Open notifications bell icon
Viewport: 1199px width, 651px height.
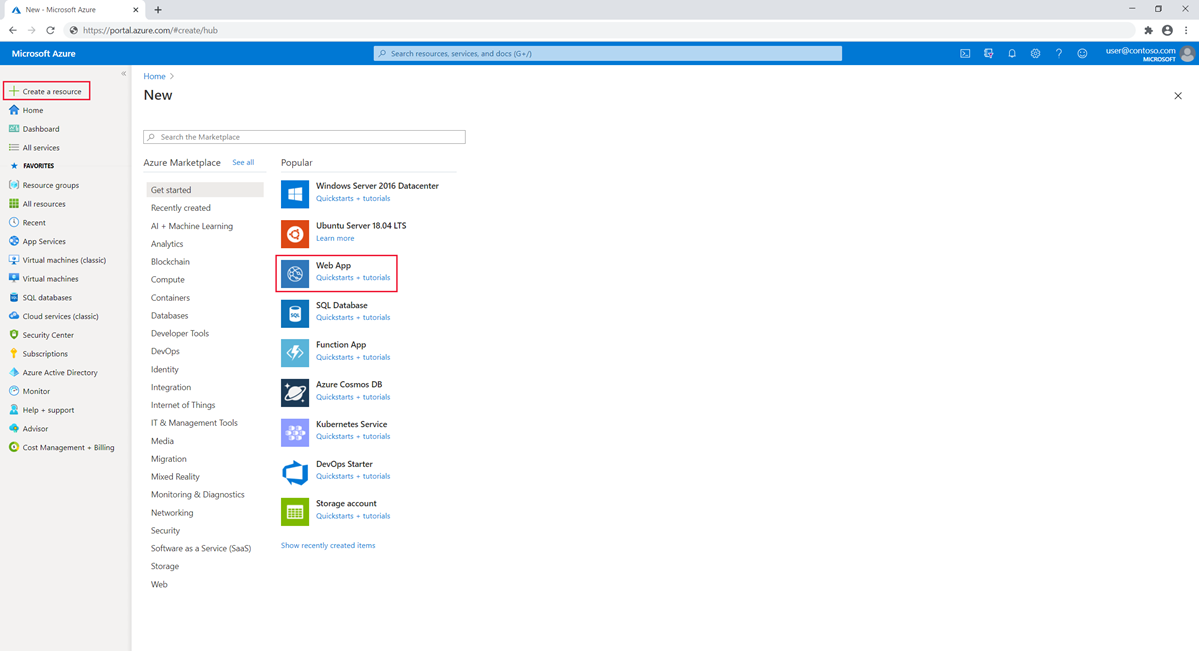(x=1012, y=54)
